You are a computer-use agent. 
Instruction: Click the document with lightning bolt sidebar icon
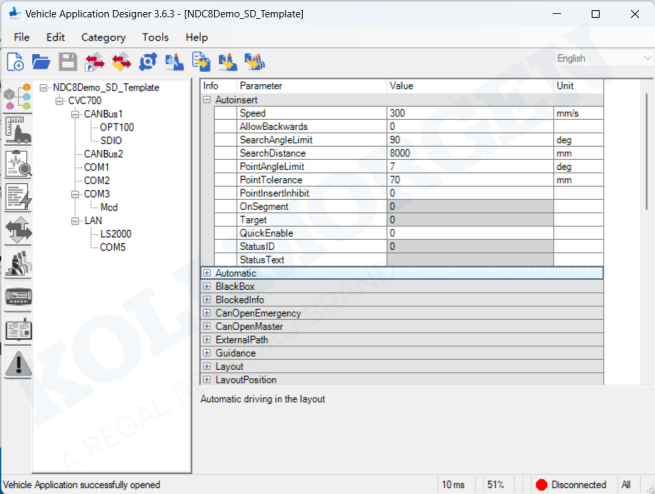18,197
